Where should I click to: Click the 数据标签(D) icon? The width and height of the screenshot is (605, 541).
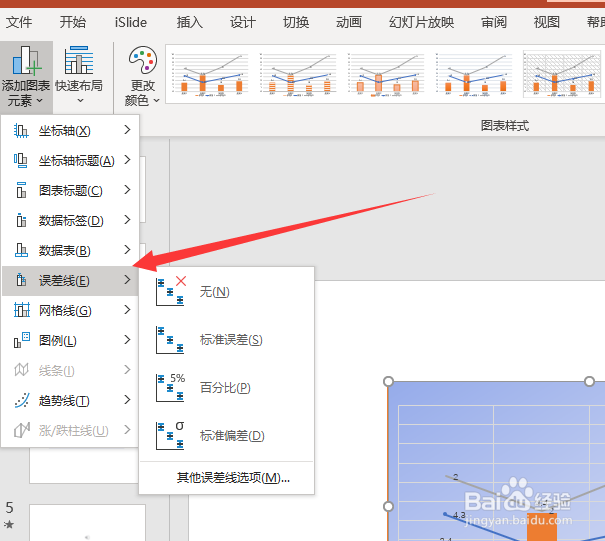tap(21, 220)
